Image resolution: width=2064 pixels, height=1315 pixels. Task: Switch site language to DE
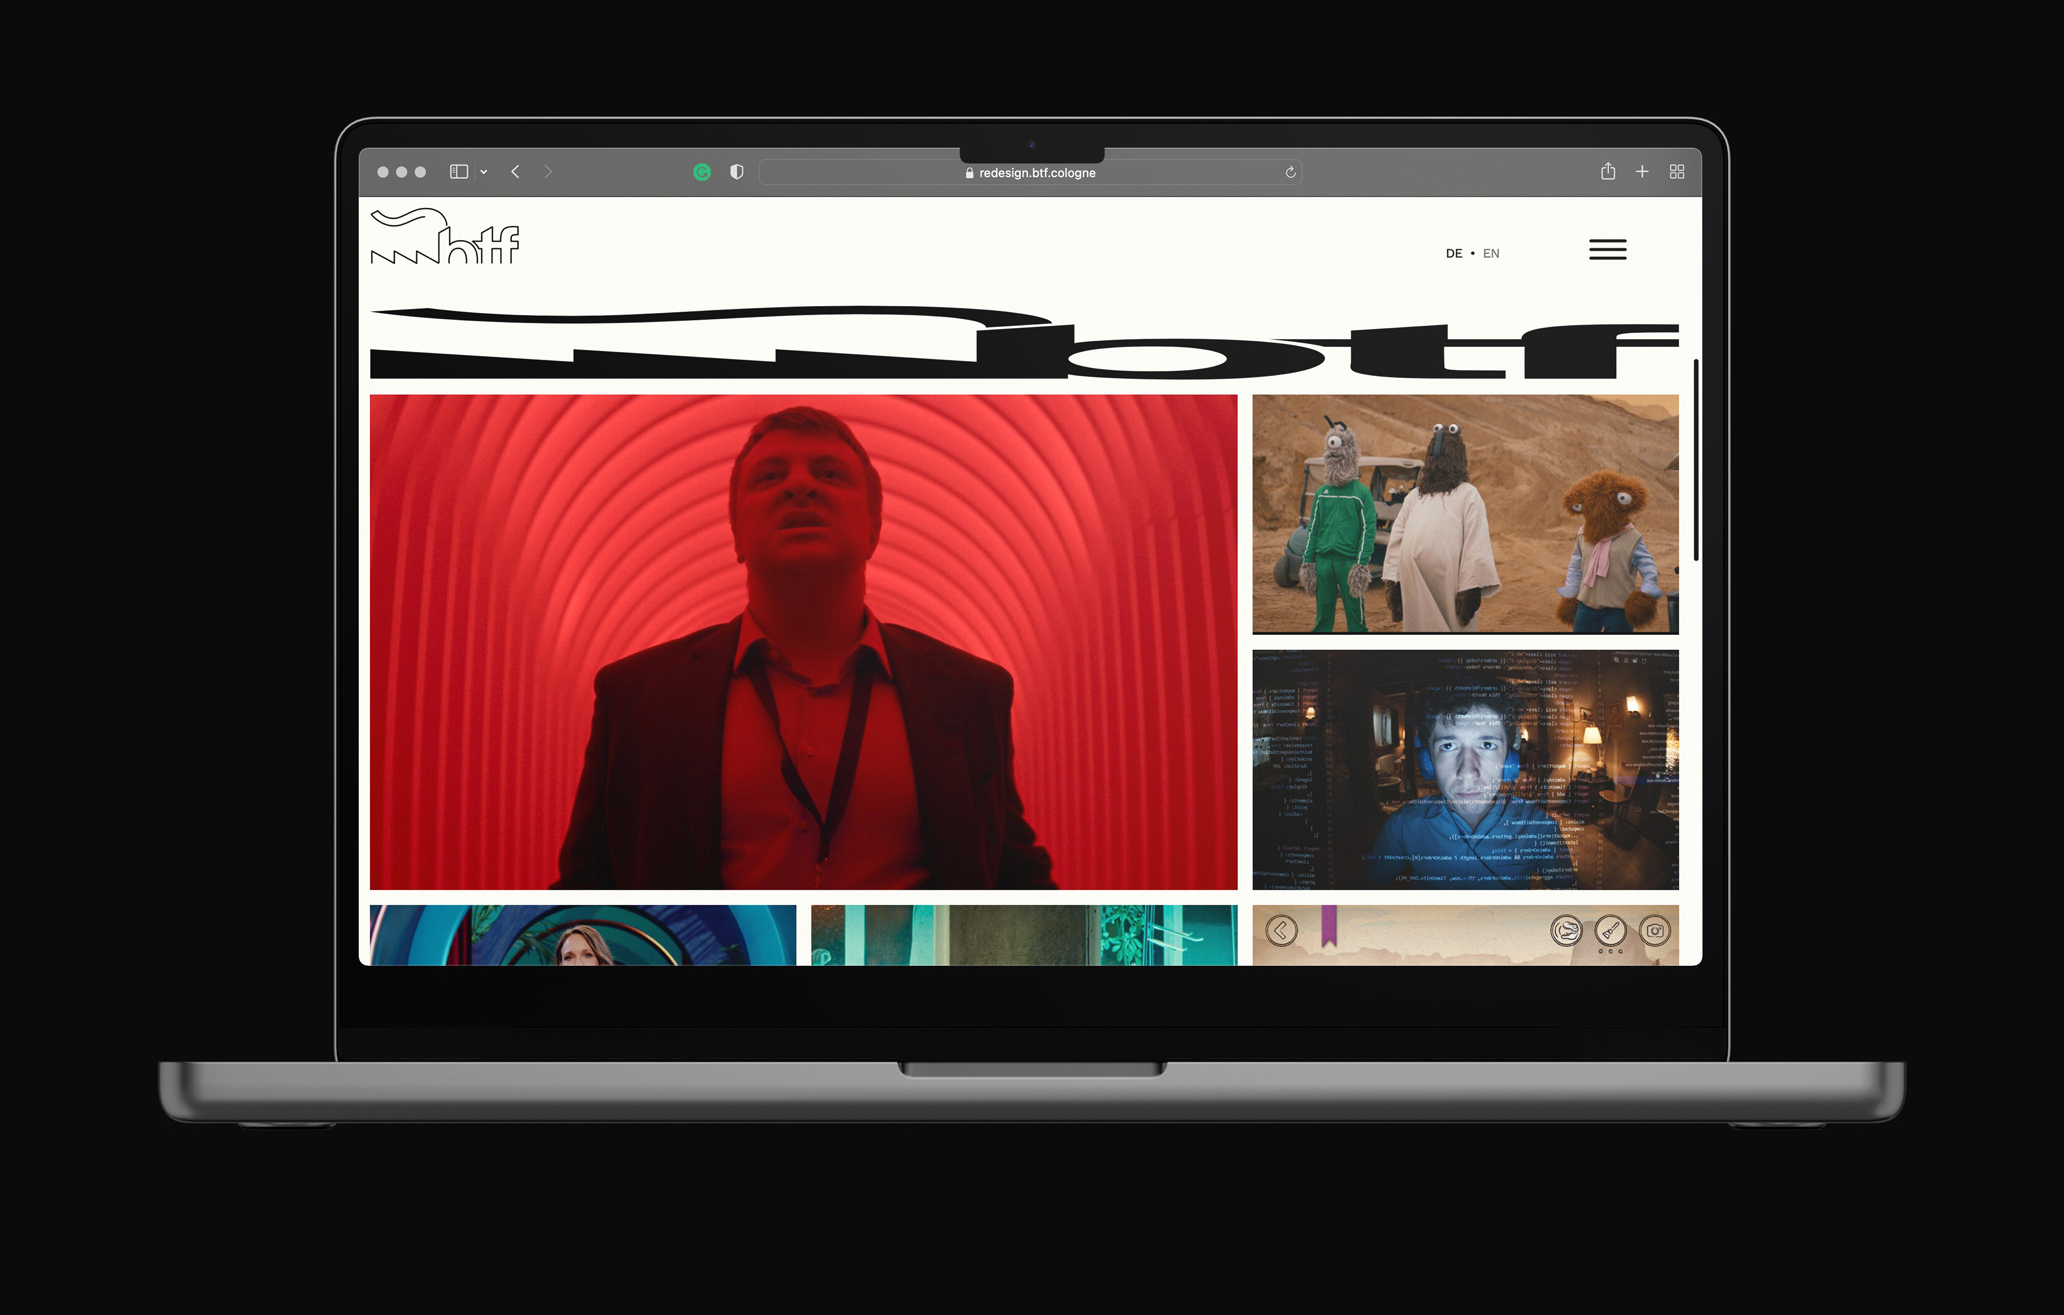pyautogui.click(x=1453, y=254)
